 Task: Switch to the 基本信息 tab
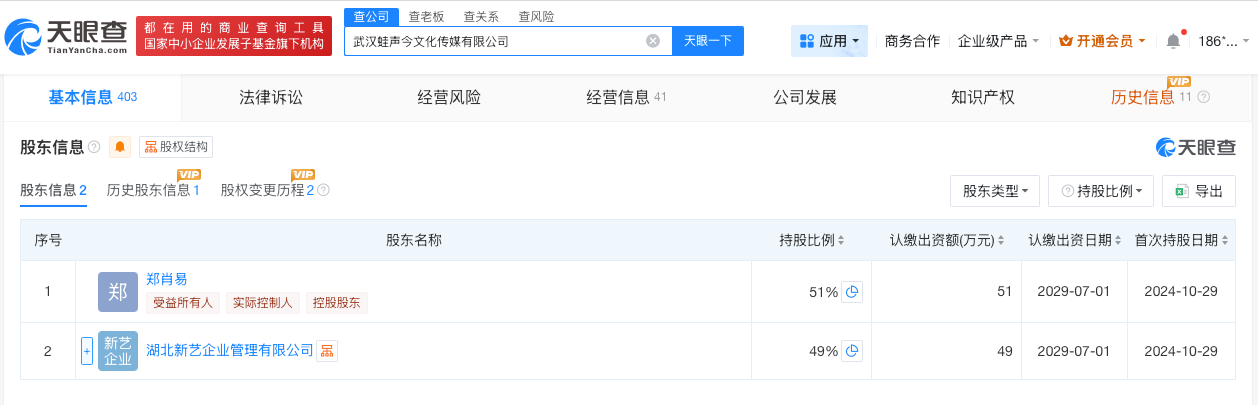pyautogui.click(x=92, y=97)
